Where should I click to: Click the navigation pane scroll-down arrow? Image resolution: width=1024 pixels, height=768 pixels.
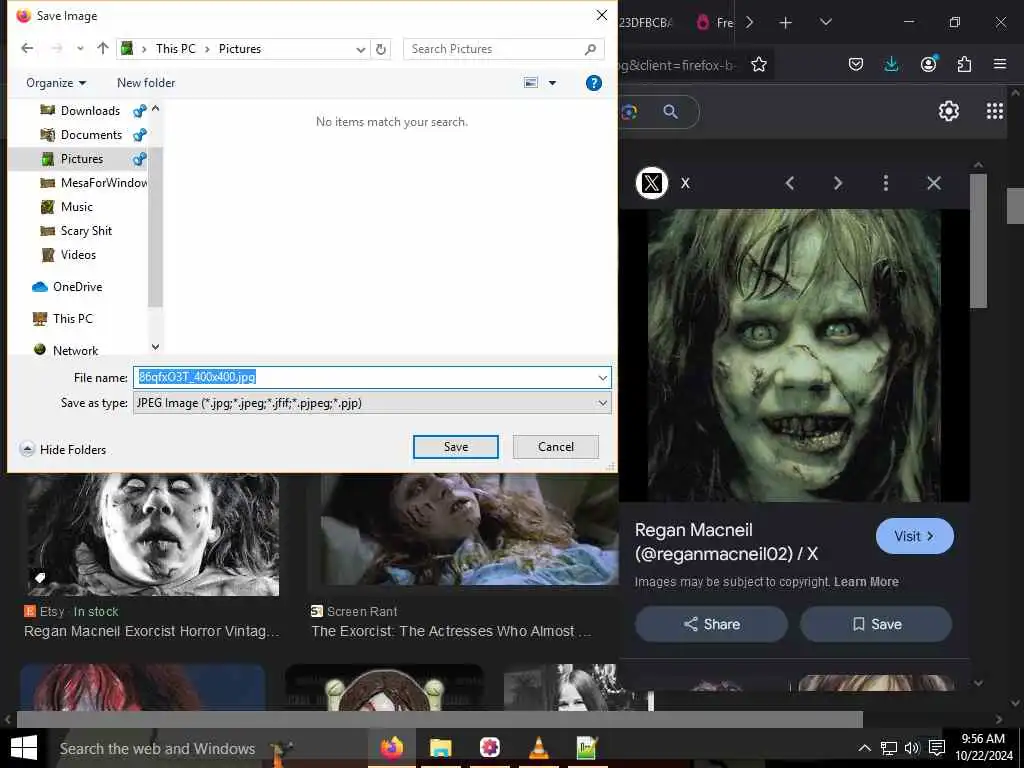tap(155, 347)
